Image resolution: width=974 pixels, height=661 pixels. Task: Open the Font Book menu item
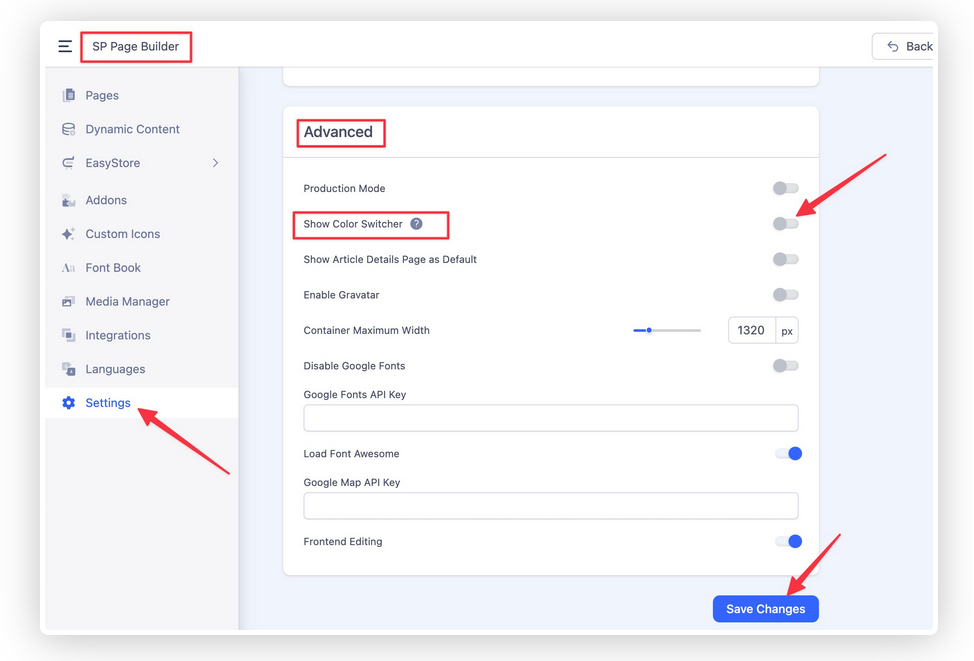click(112, 268)
